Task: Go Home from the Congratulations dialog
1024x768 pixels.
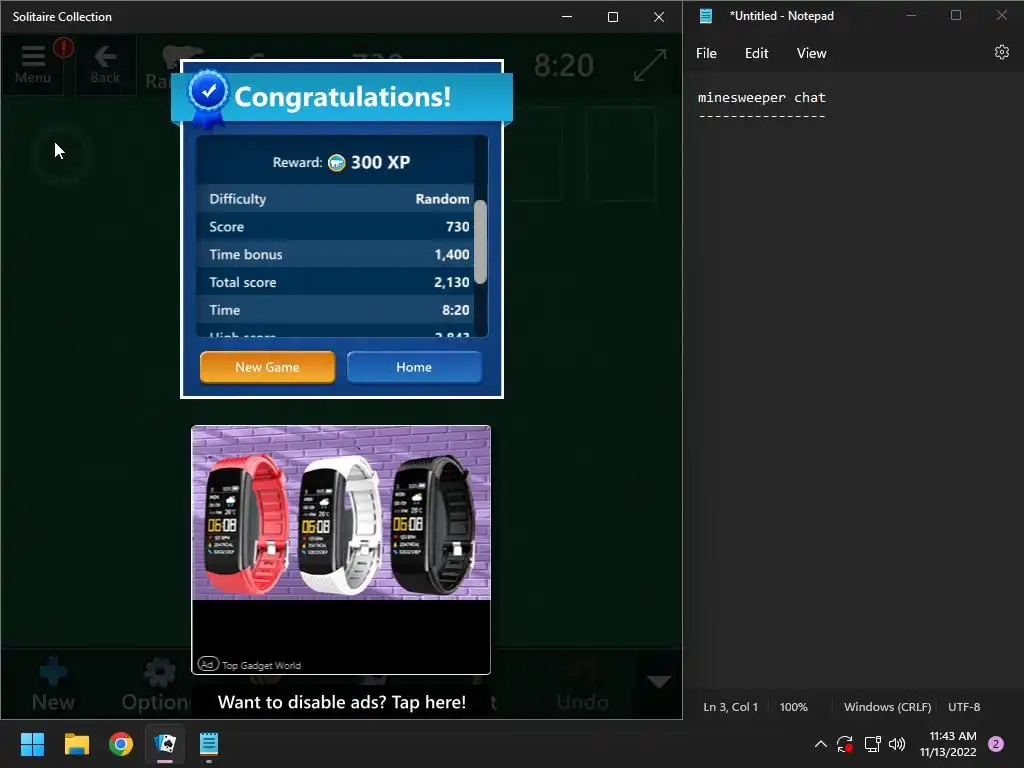Action: tap(414, 367)
